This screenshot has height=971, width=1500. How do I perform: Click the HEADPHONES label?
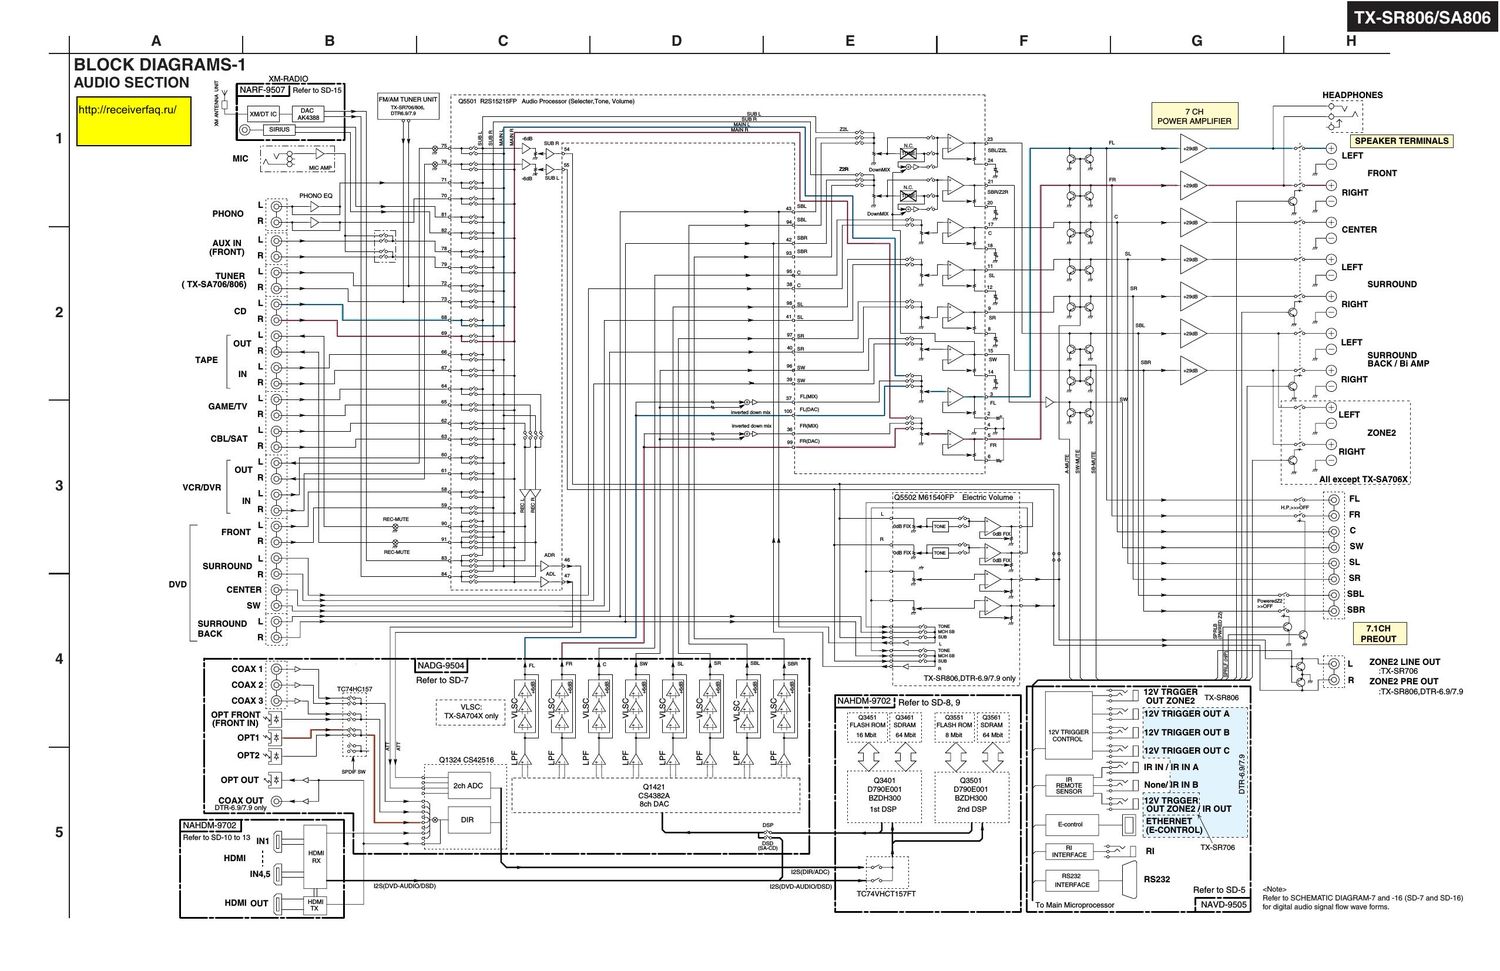pyautogui.click(x=1352, y=95)
